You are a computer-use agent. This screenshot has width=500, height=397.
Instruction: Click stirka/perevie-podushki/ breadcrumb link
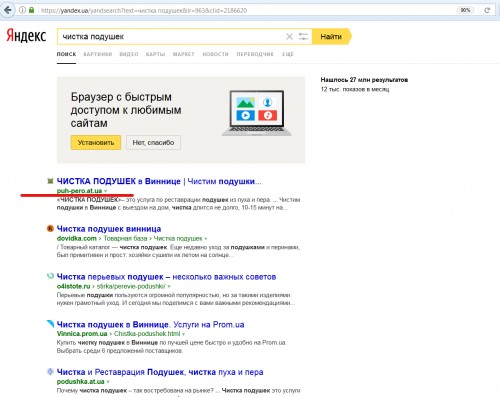pos(131,286)
